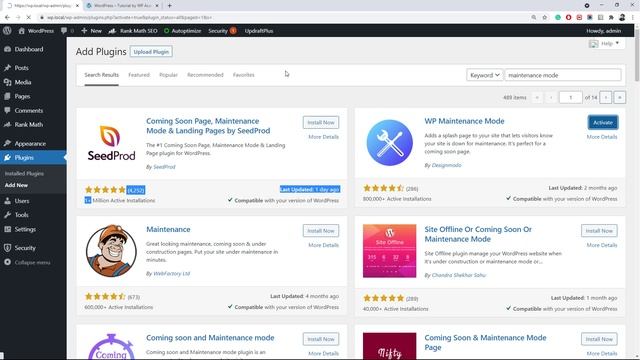Open Plugins in sidebar
Image resolution: width=640 pixels, height=360 pixels.
pos(33,158)
